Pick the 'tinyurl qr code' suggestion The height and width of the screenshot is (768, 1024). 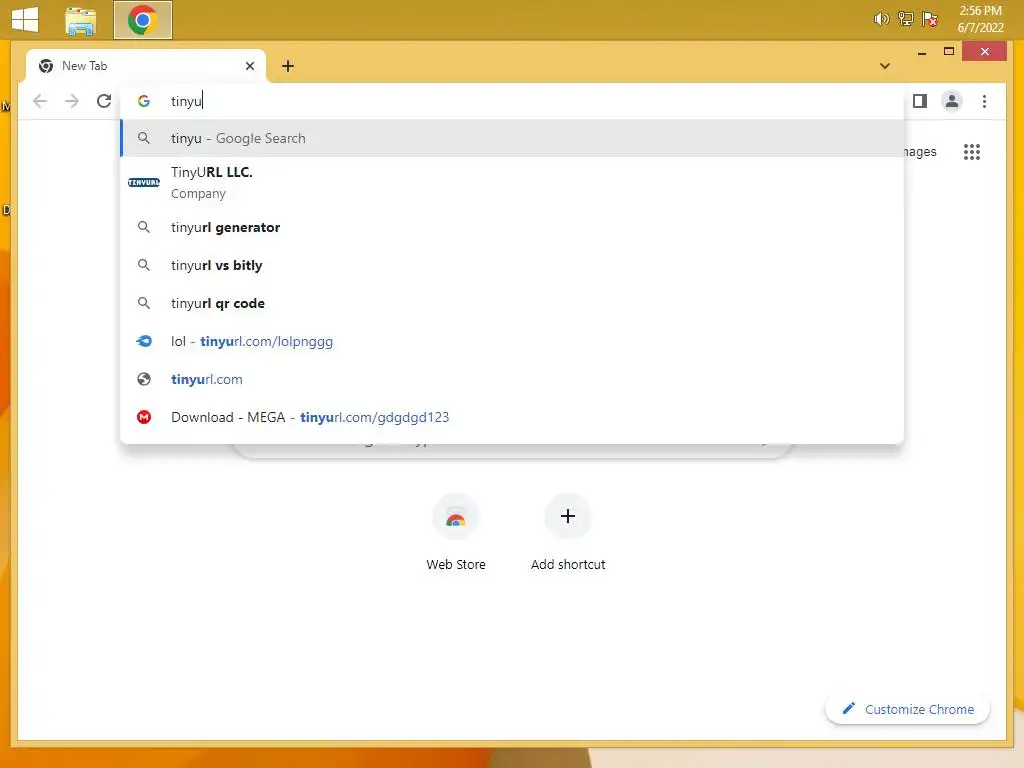[512, 303]
